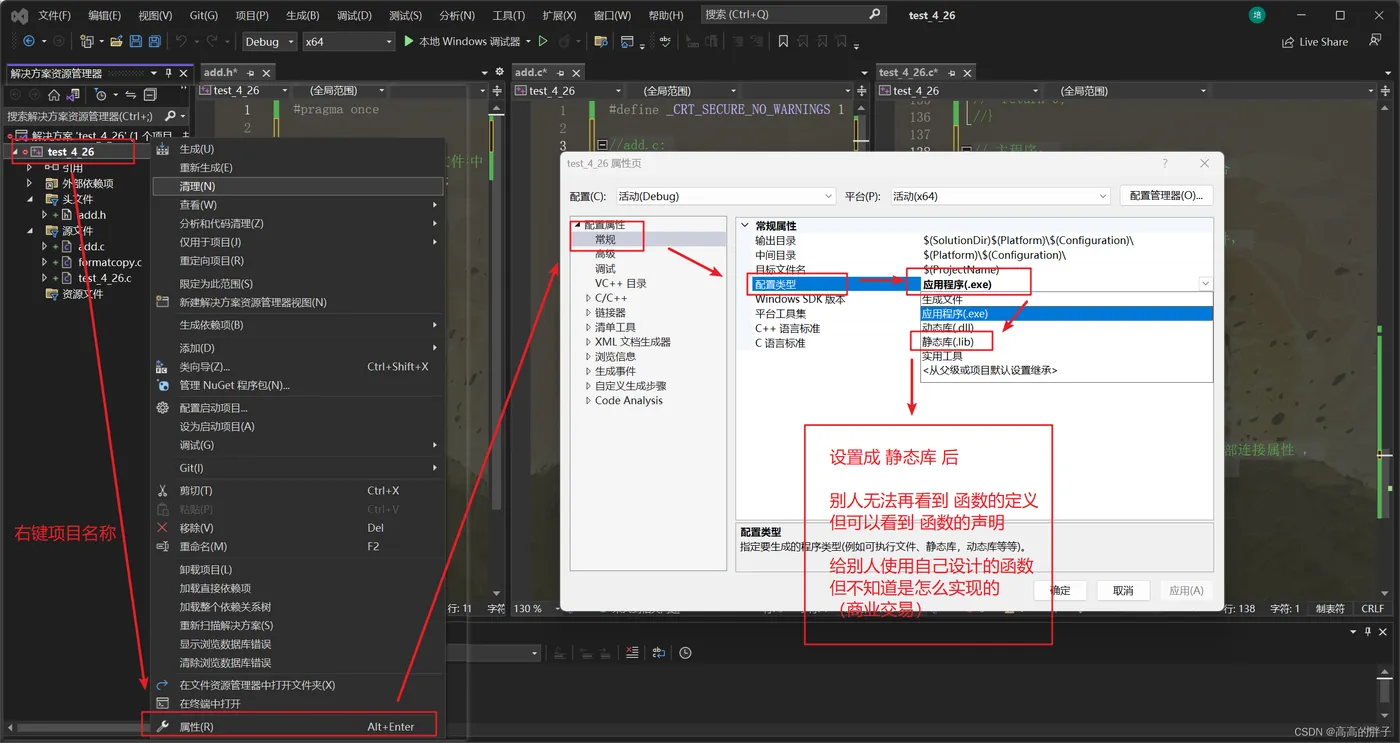Select add.h file in Solution Explorer

91,215
